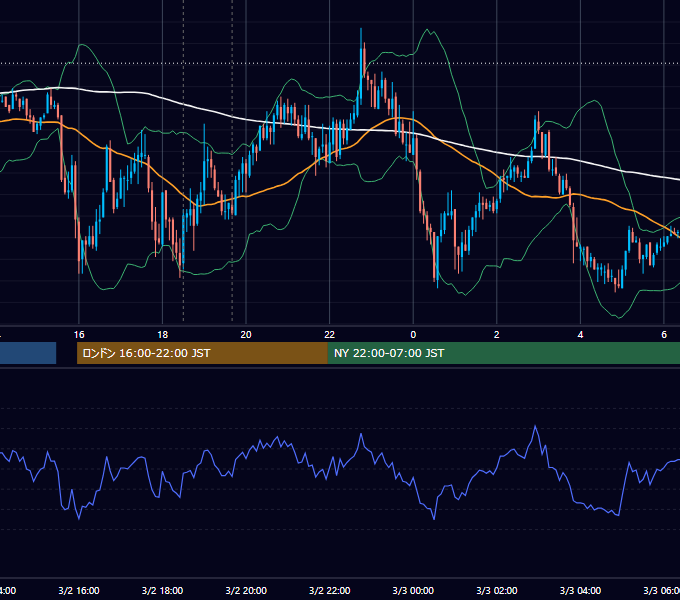Click the tall candle spike after 22:00
The height and width of the screenshot is (600, 680).
coord(361,65)
